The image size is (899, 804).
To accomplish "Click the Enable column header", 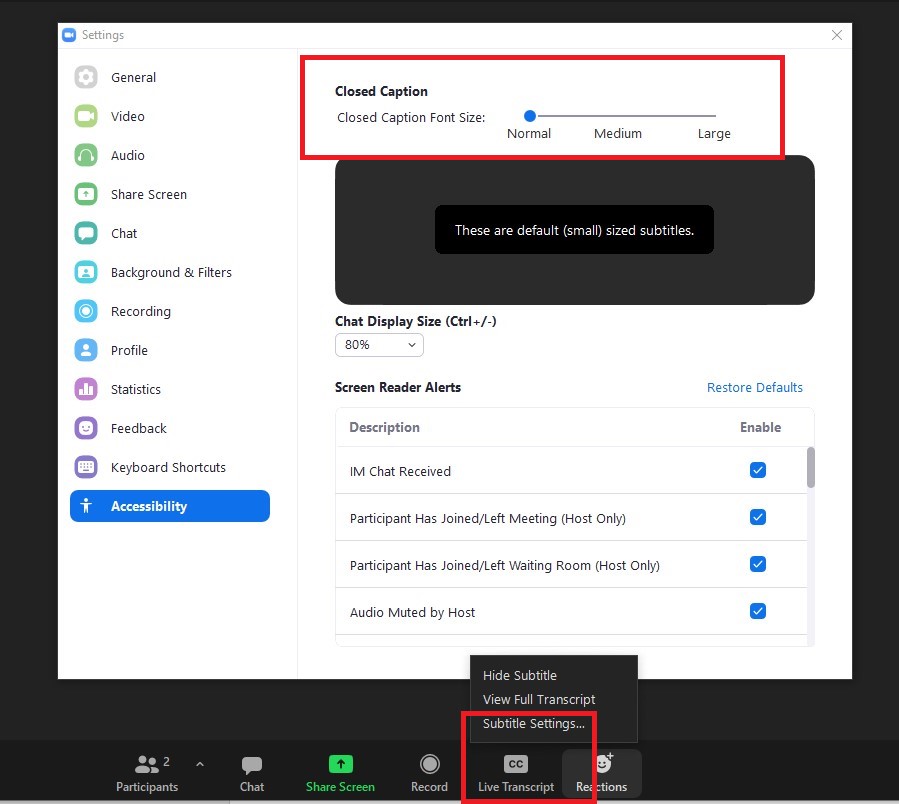I will (760, 427).
